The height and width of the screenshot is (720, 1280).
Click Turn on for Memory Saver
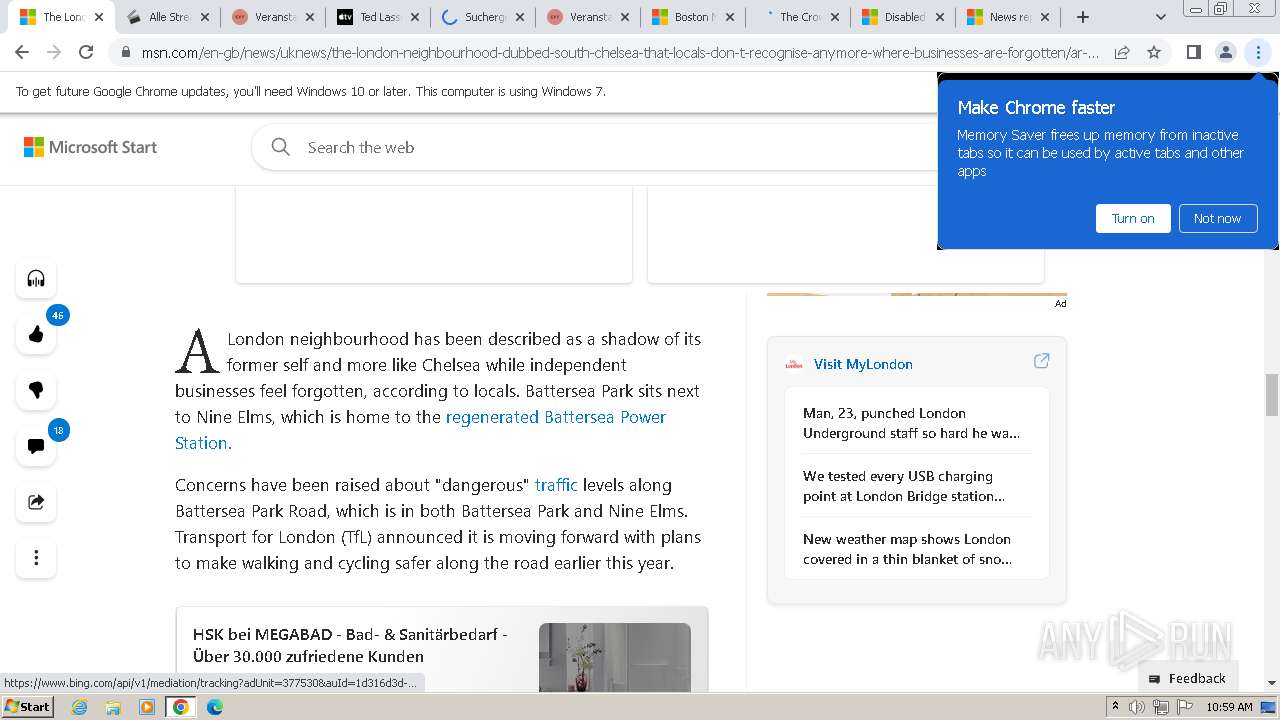tap(1133, 218)
